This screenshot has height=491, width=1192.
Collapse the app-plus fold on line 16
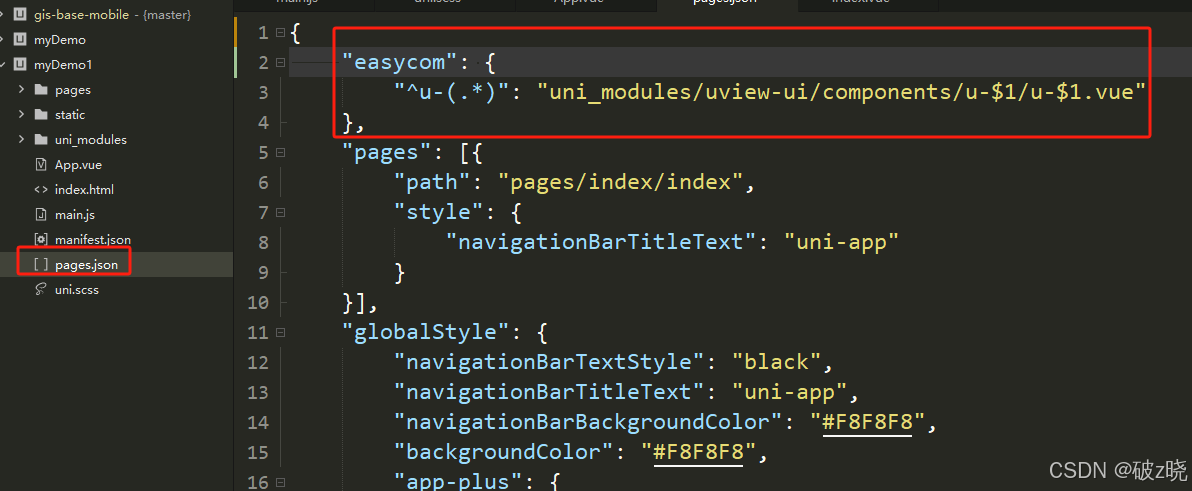pos(281,483)
